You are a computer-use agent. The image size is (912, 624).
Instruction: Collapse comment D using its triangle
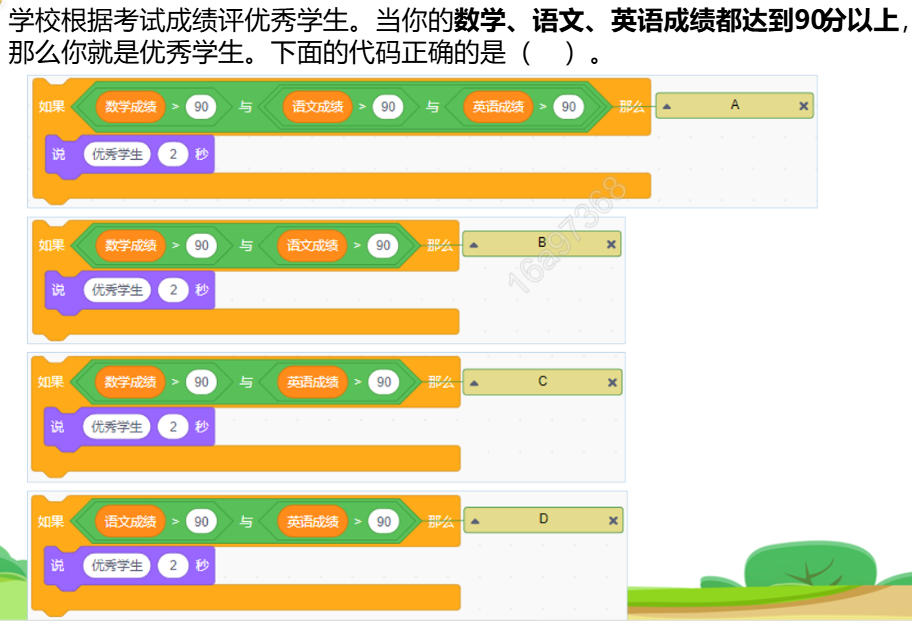(x=475, y=521)
